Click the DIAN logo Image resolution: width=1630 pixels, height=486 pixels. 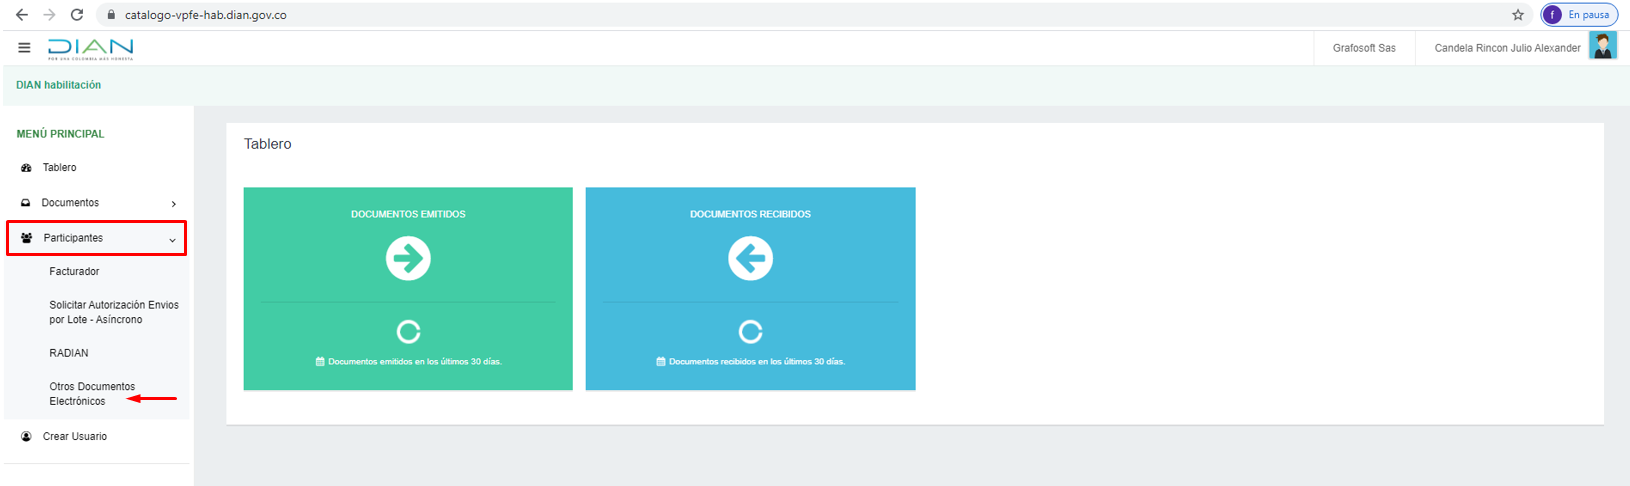90,49
